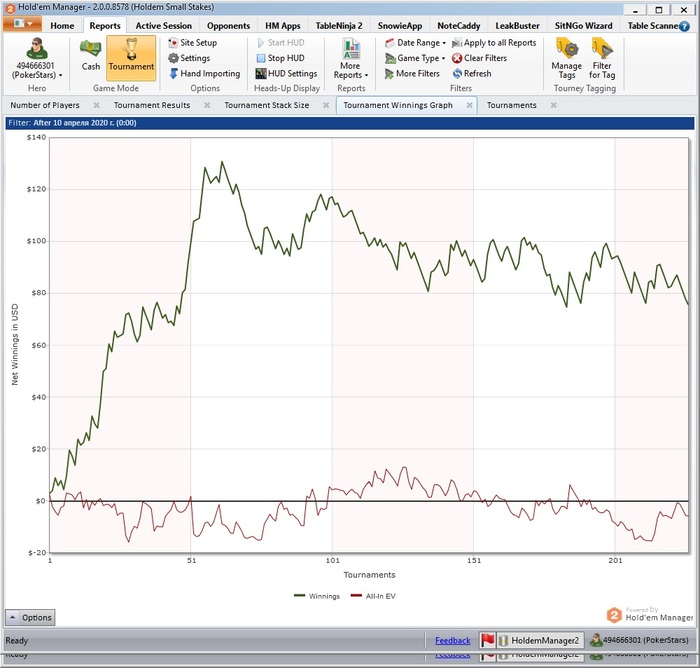Image resolution: width=700 pixels, height=668 pixels.
Task: Close the Tournaments report tab
Action: 554,105
